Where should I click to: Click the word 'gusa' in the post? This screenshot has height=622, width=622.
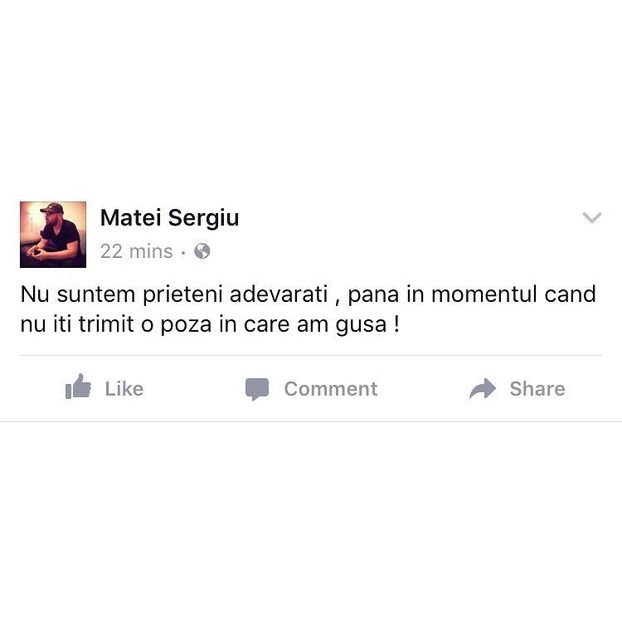pyautogui.click(x=361, y=326)
